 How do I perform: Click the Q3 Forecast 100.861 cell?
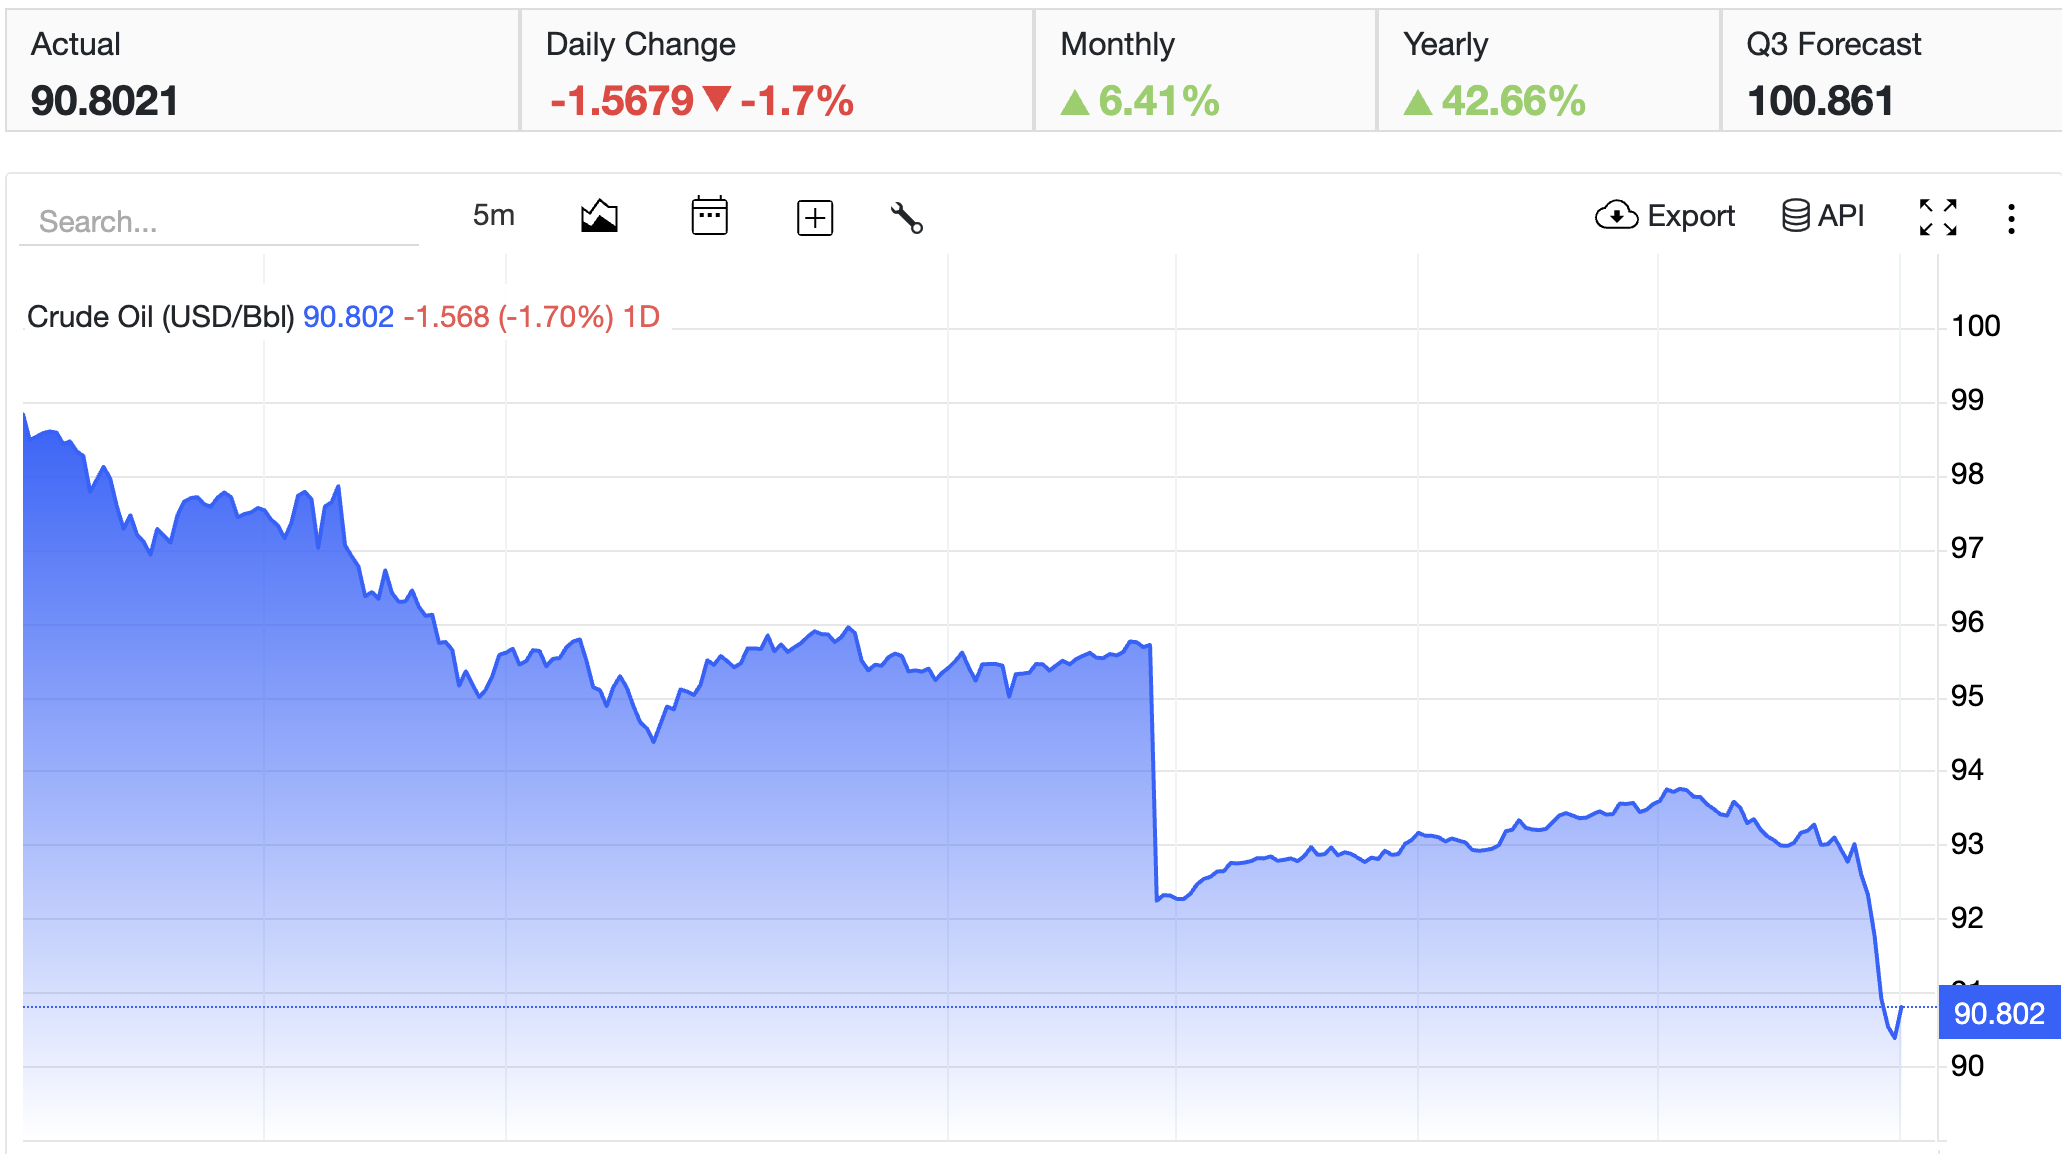1892,71
